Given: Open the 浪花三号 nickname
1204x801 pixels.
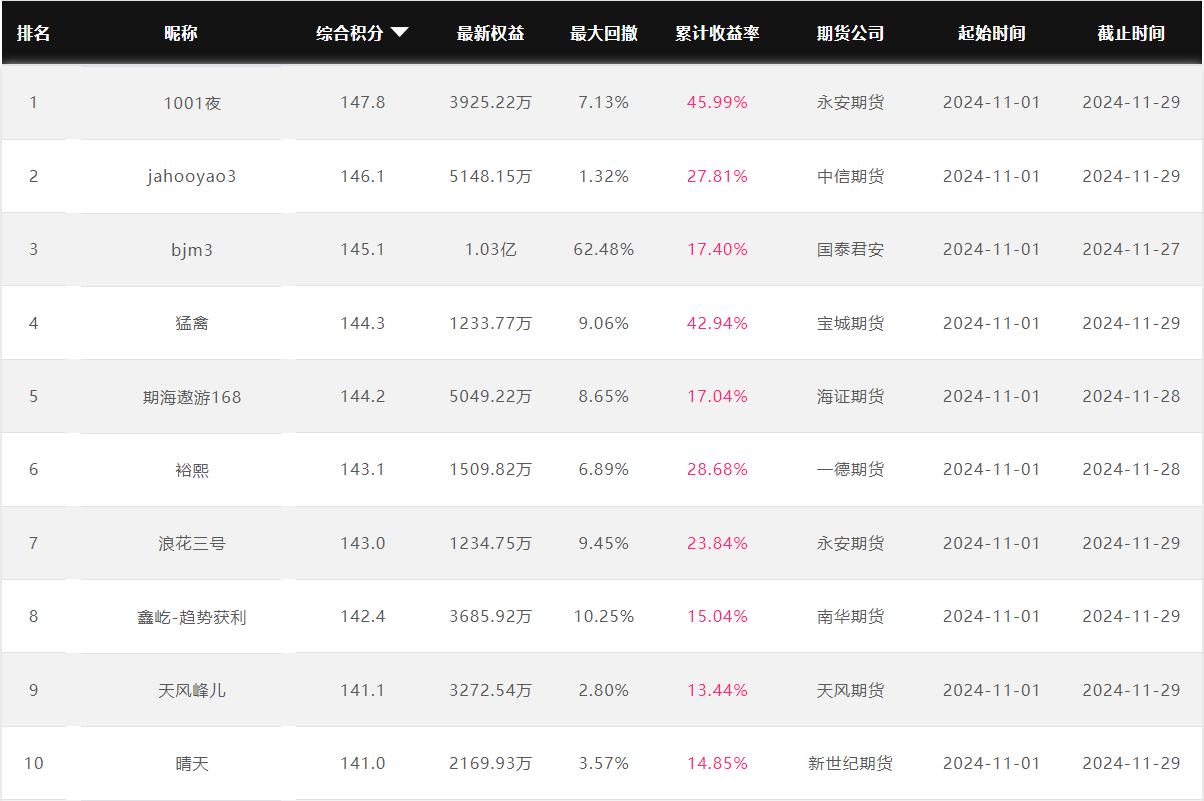Looking at the screenshot, I should click(x=192, y=544).
